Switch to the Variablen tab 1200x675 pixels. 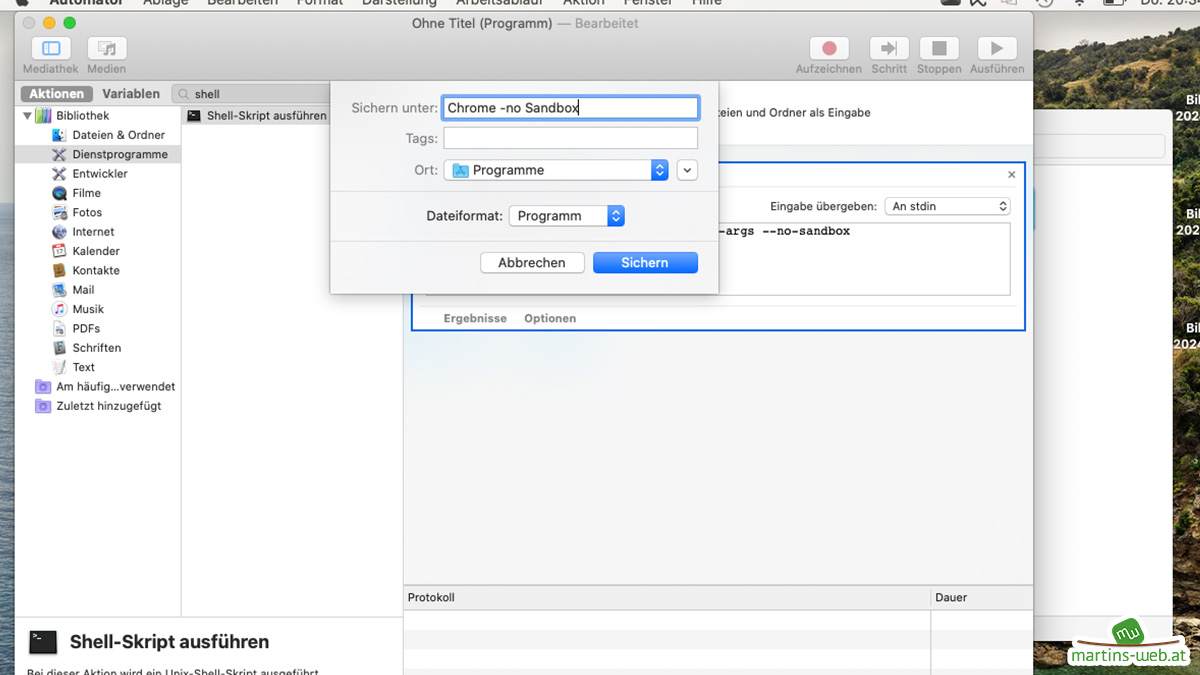point(131,94)
